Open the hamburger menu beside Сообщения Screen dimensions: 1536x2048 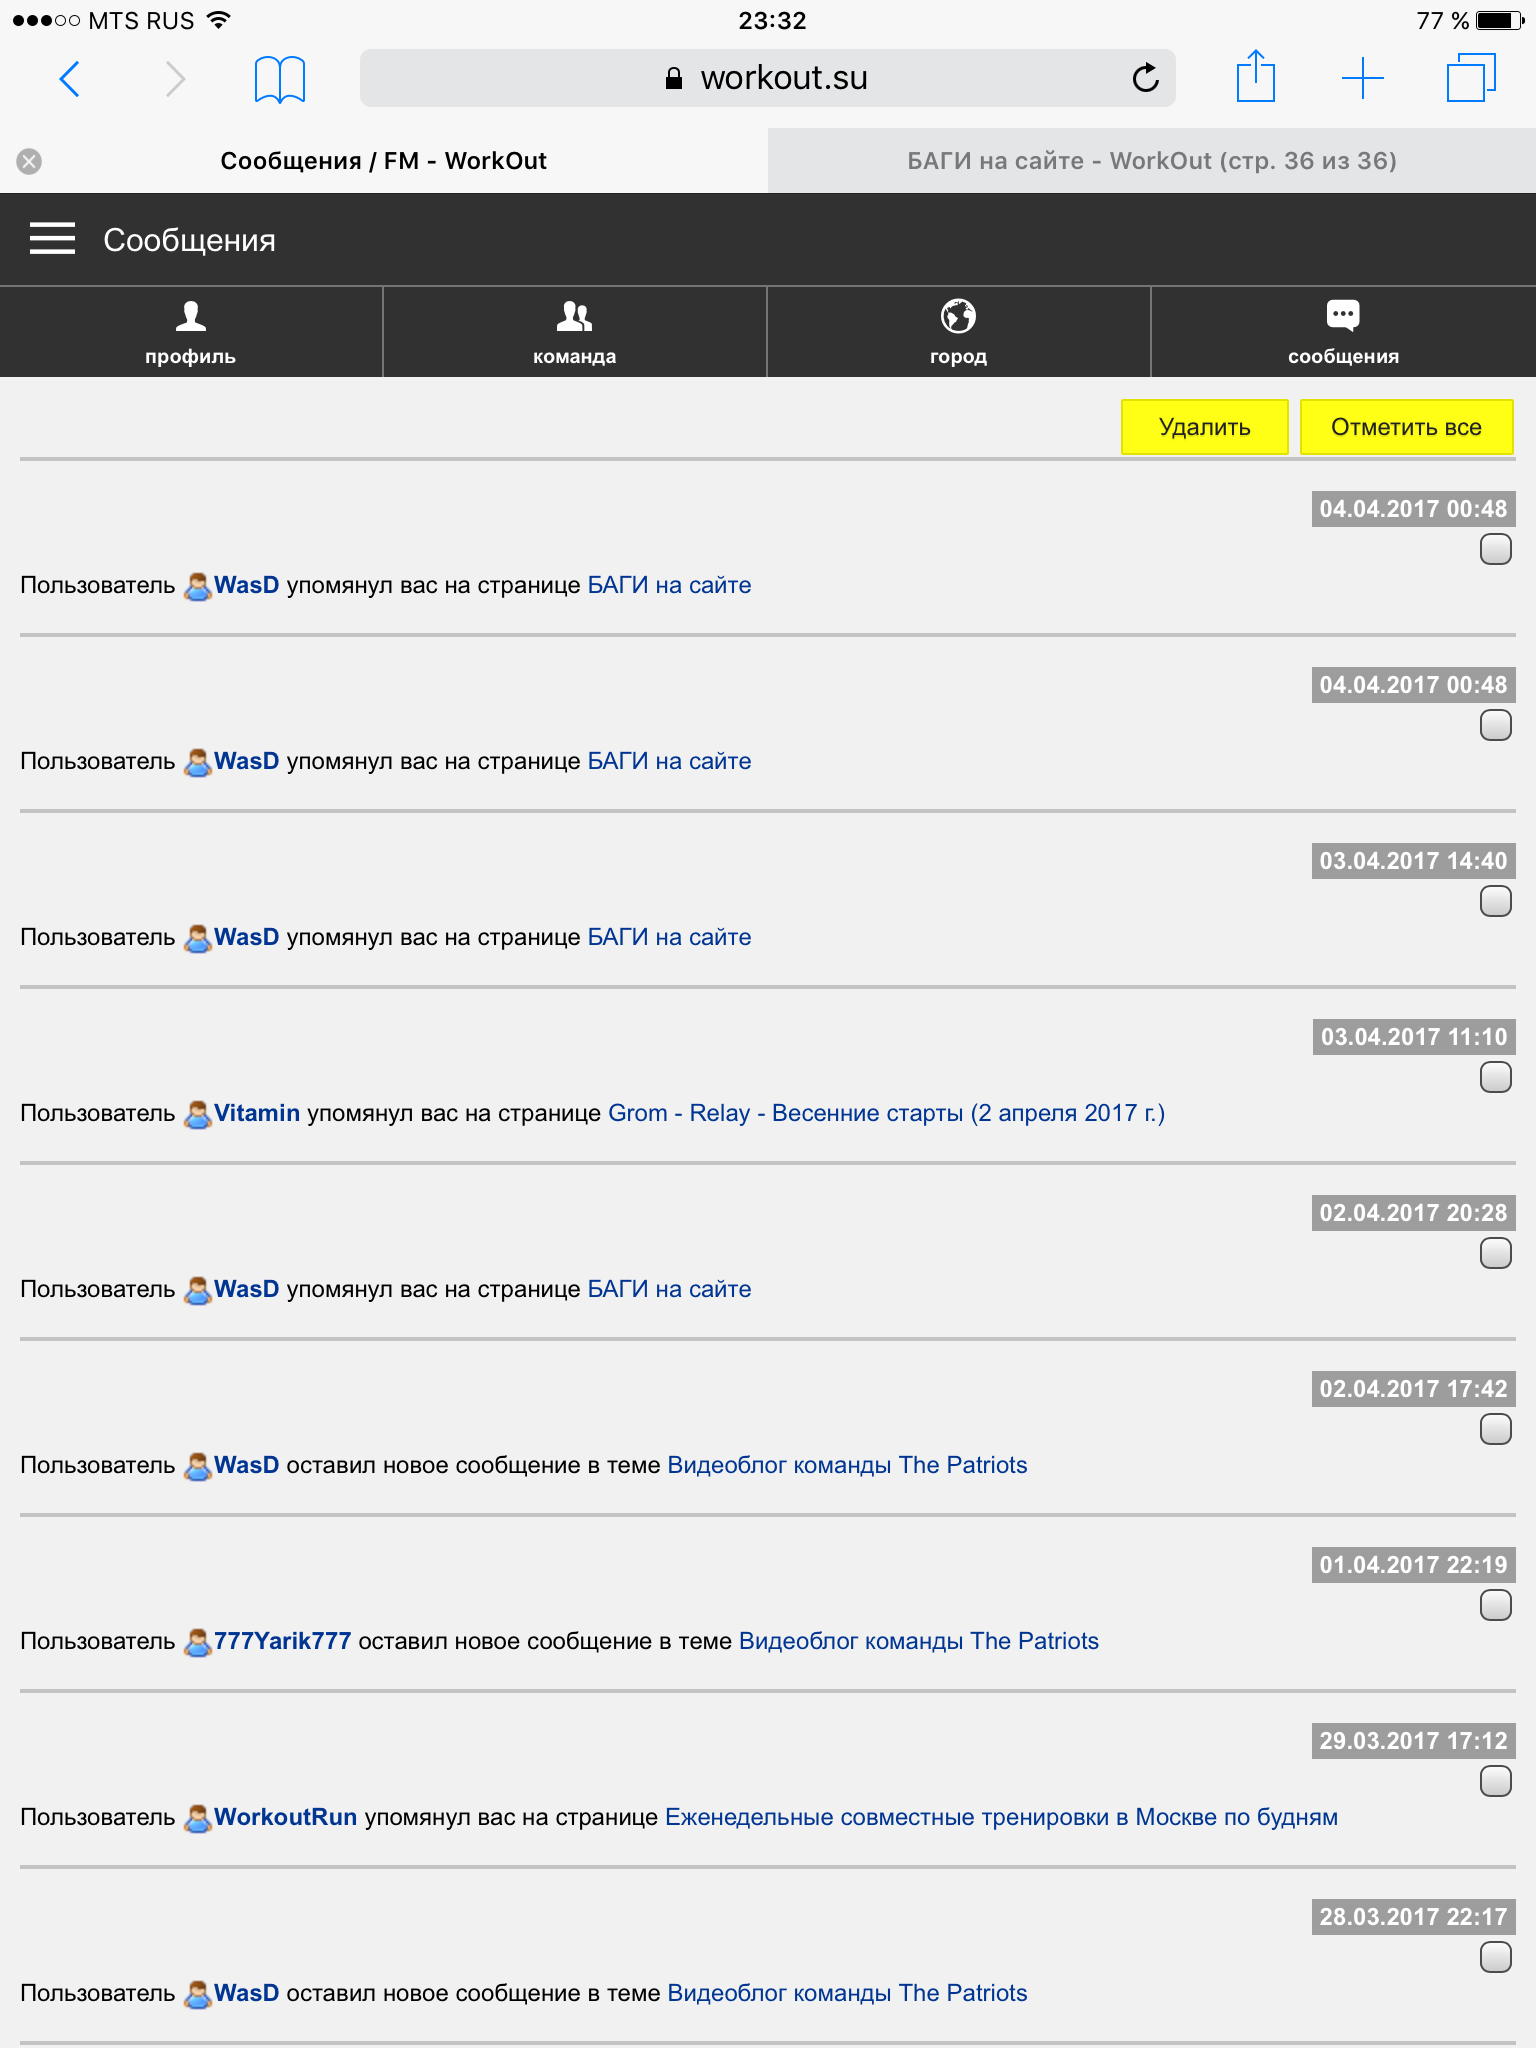coord(52,239)
